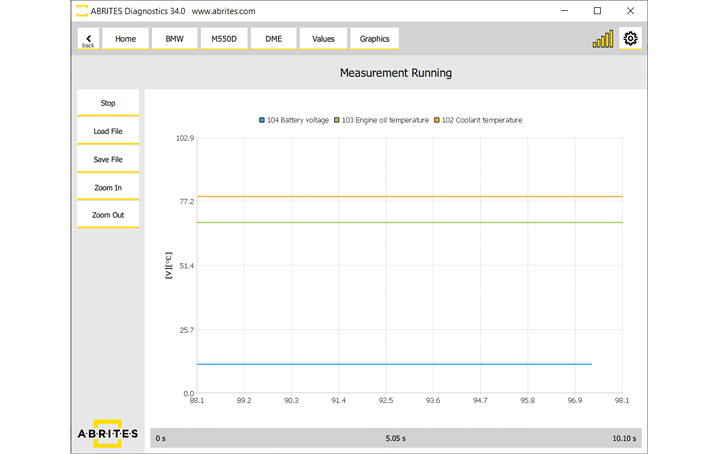This screenshot has height=454, width=719.
Task: Stop the running measurement
Action: (108, 103)
